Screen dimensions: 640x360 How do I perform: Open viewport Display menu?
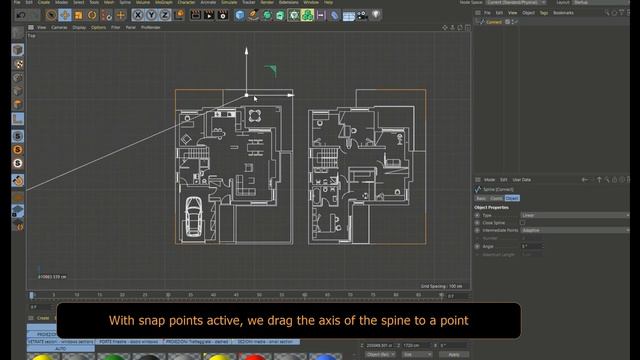[79, 27]
